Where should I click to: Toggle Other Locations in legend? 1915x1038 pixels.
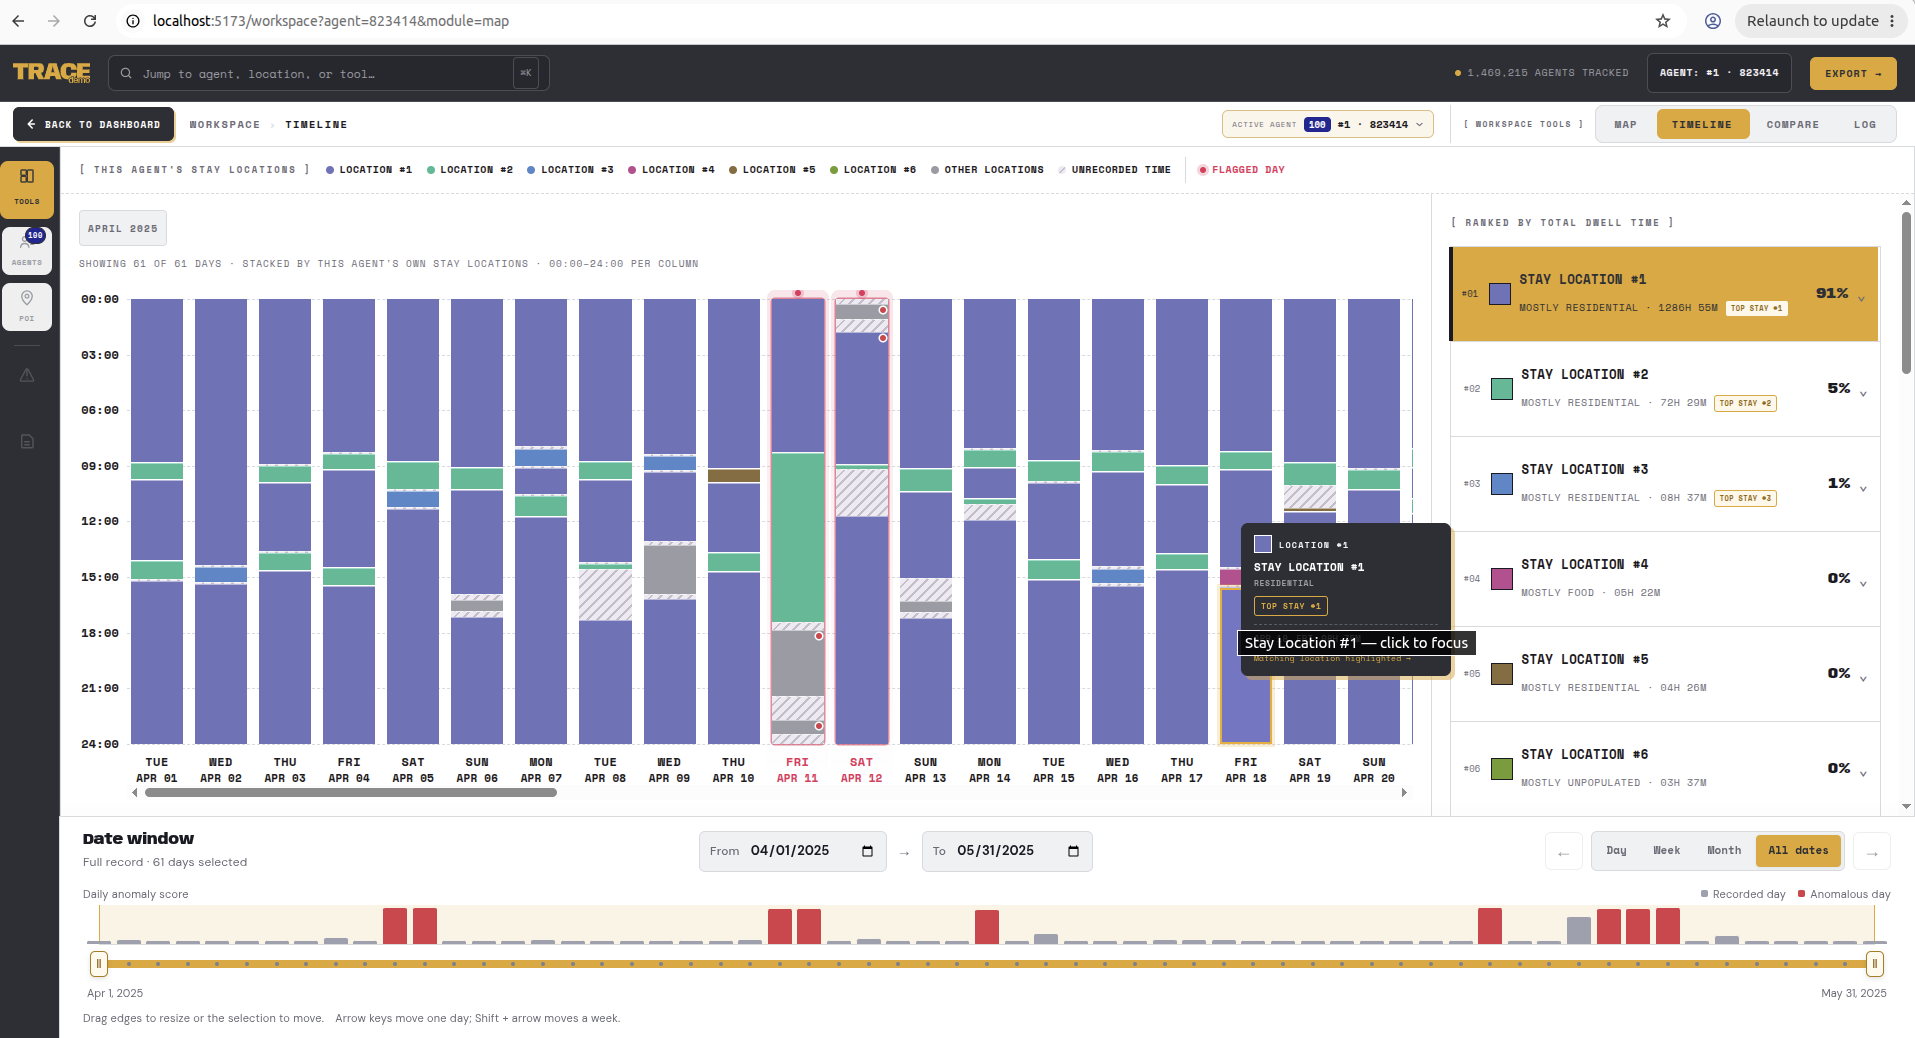click(987, 170)
